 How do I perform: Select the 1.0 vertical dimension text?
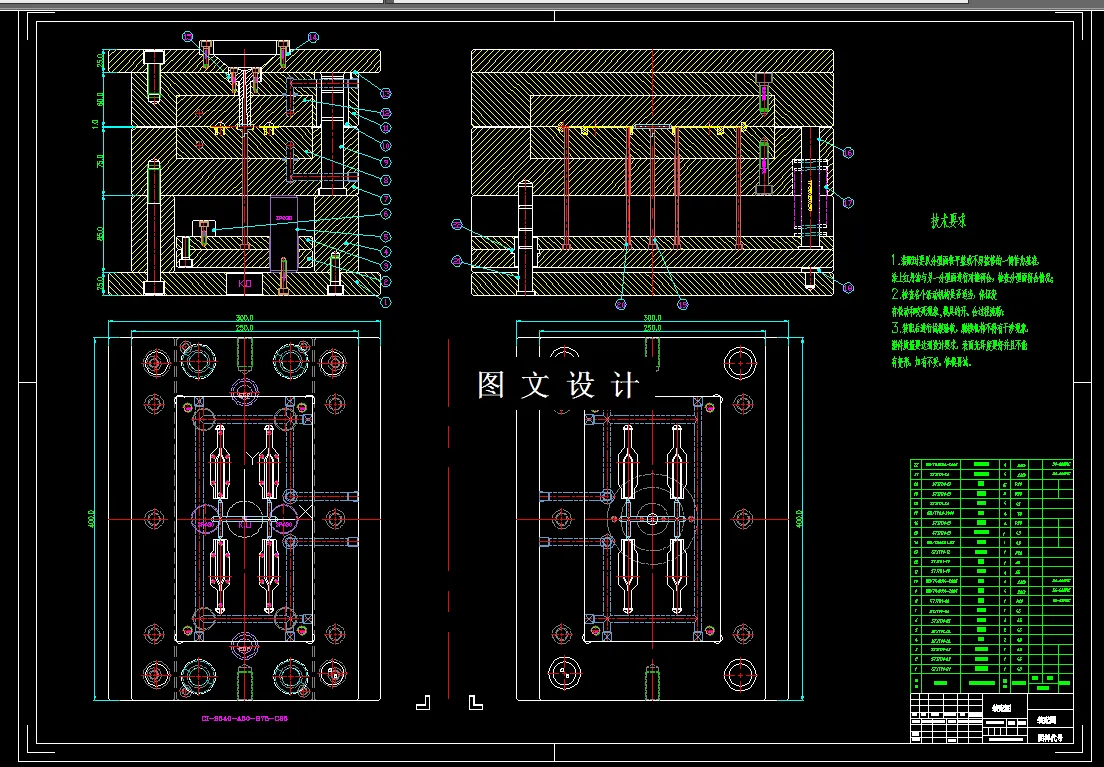click(96, 125)
